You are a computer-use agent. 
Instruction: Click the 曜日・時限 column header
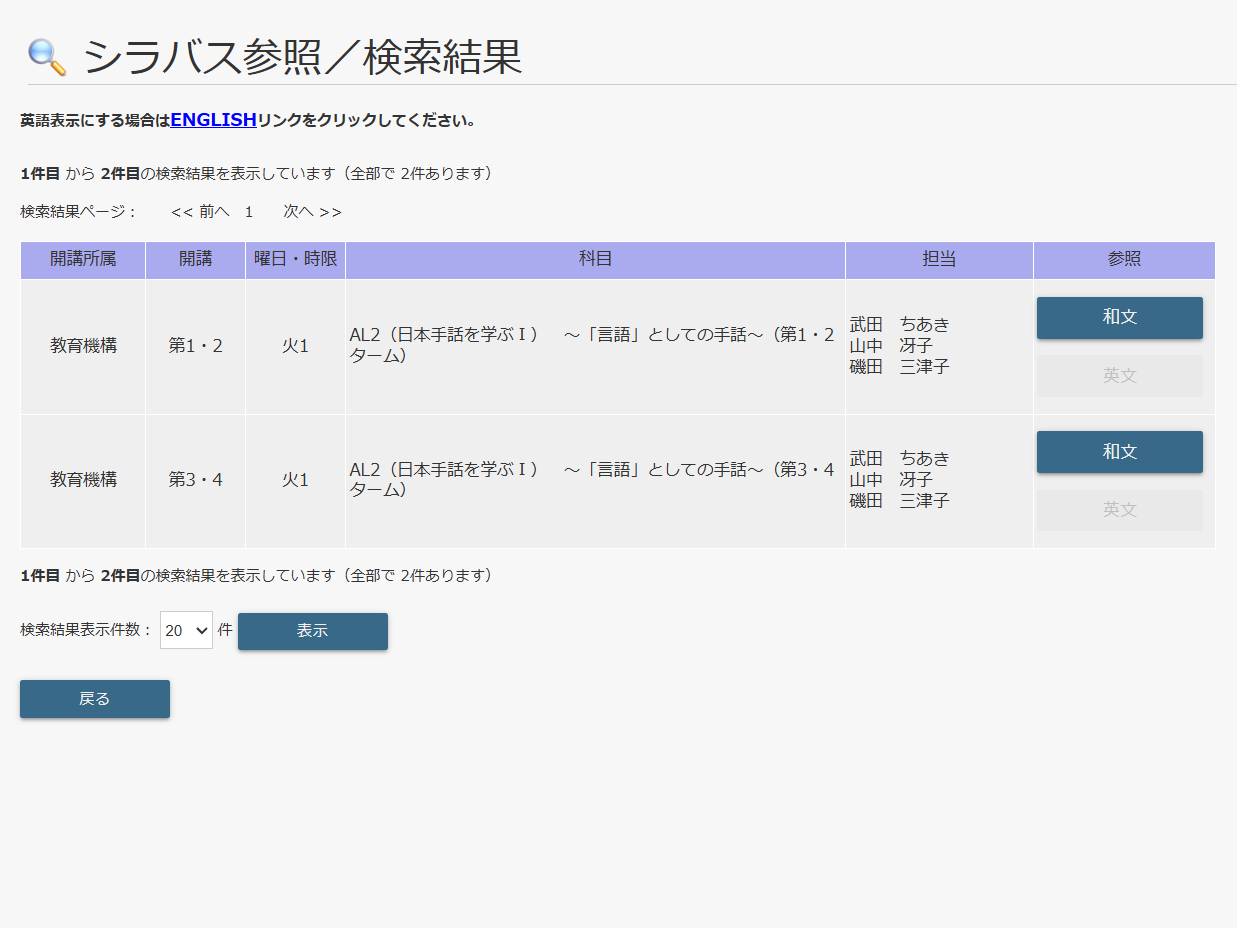pos(295,260)
